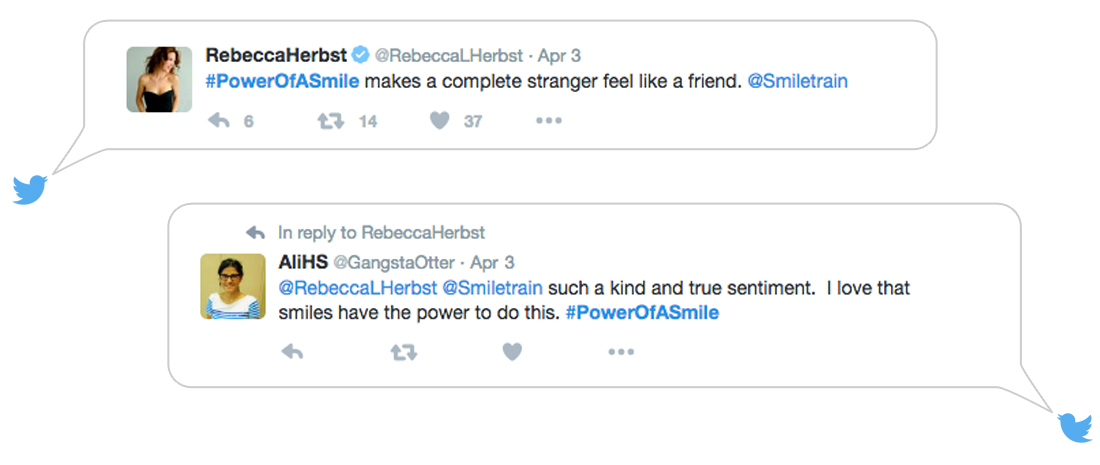
Task: Click the Twitter bird logo at bottom right
Action: pos(1076,427)
